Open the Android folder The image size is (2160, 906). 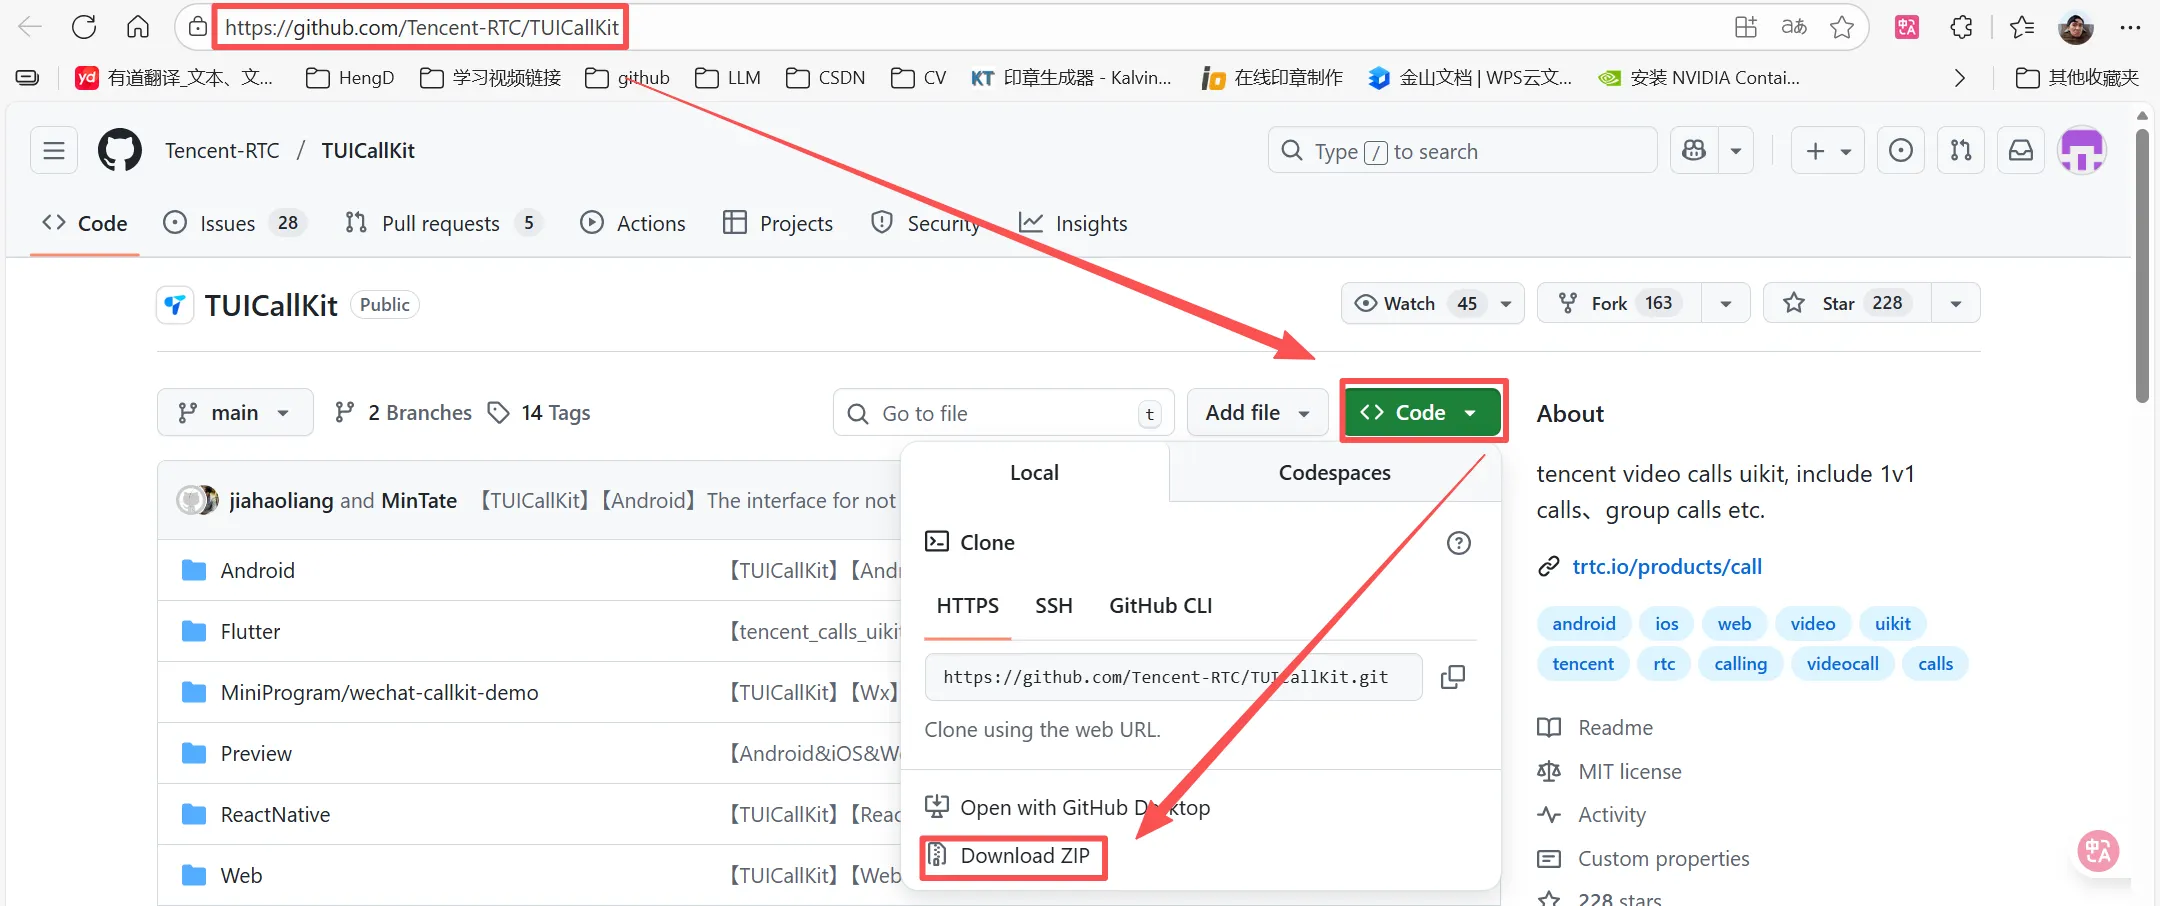click(x=257, y=570)
